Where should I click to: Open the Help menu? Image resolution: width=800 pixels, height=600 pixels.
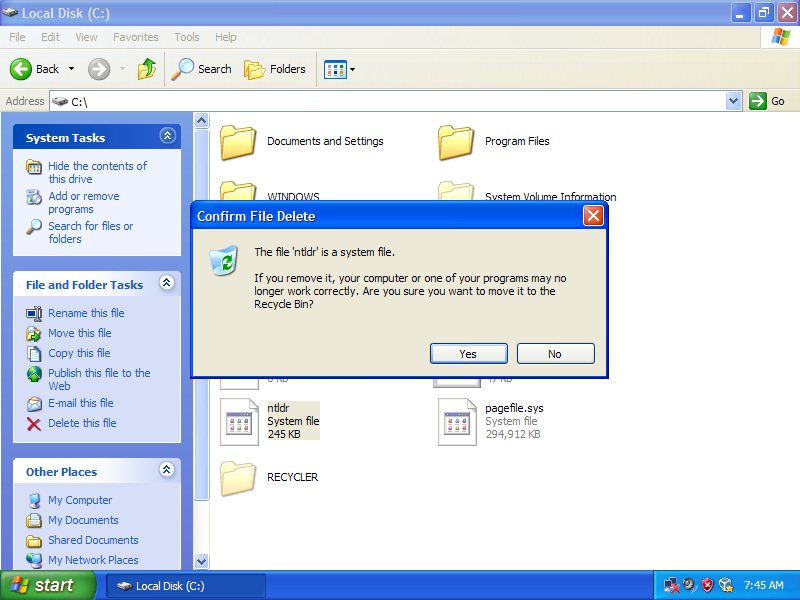click(x=225, y=37)
